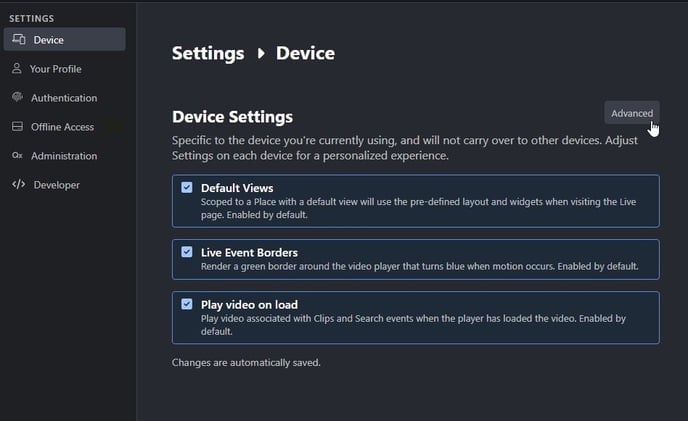This screenshot has height=421, width=688.
Task: Switch to the Administration settings
Action: pos(64,156)
